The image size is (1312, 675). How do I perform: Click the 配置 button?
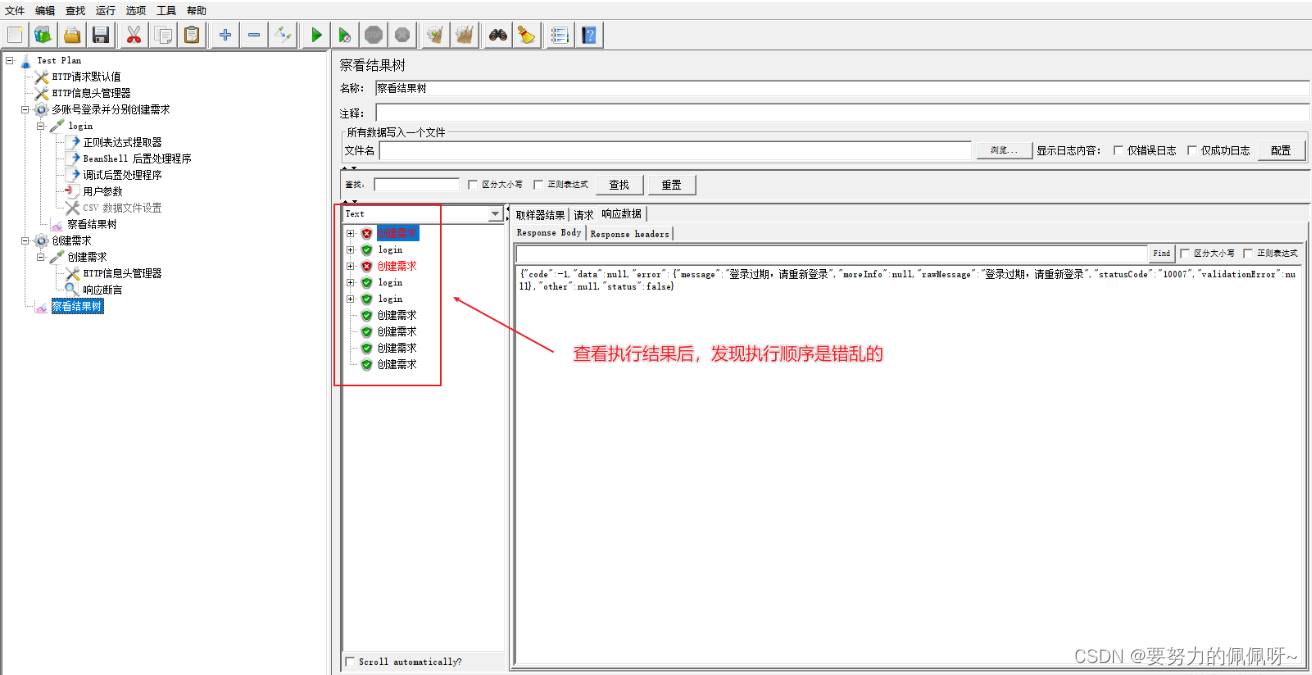[1281, 150]
